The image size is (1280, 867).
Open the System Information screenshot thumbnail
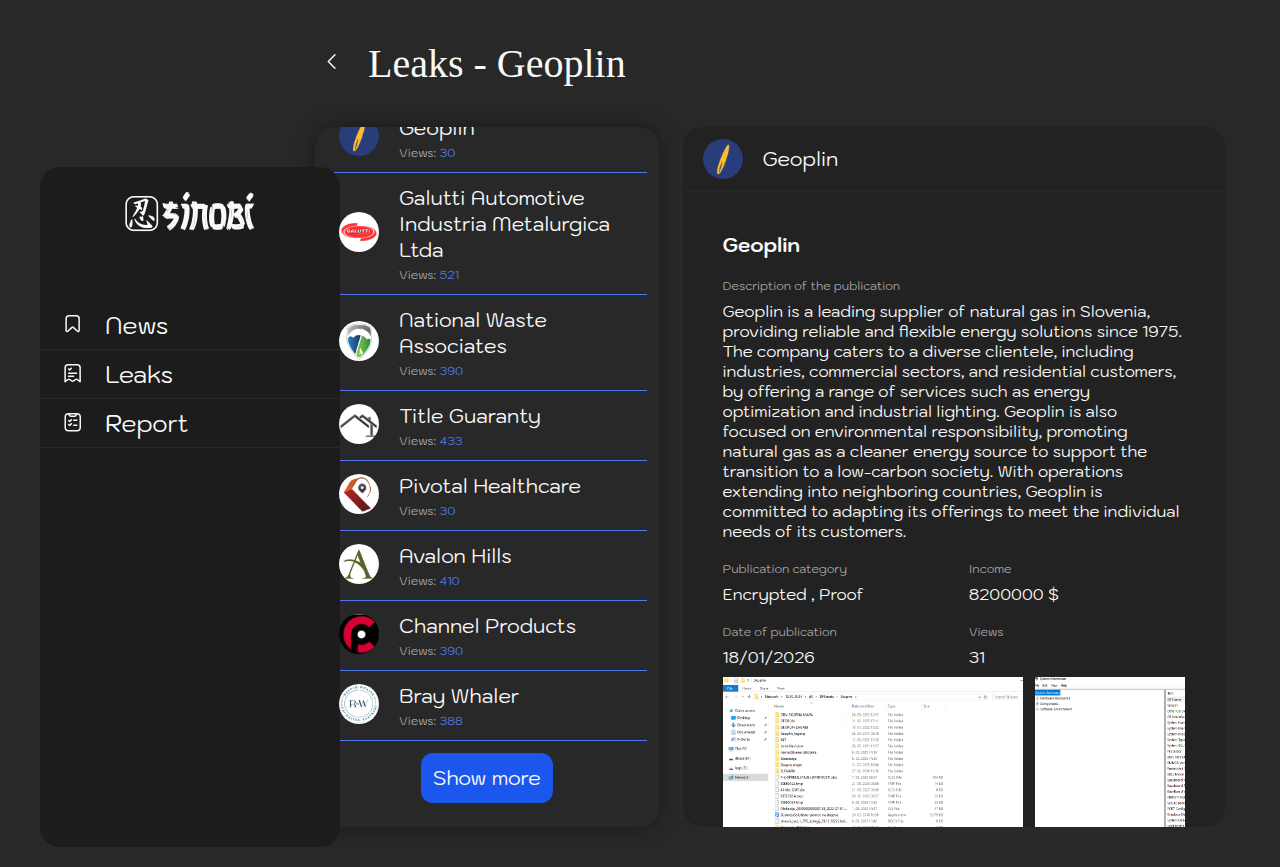pyautogui.click(x=1109, y=752)
